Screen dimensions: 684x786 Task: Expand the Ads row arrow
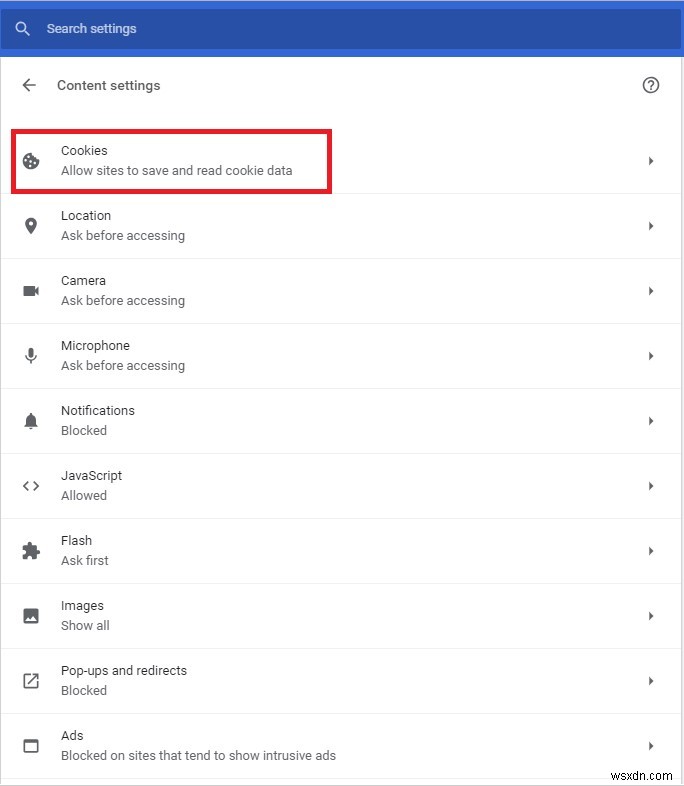[x=650, y=746]
